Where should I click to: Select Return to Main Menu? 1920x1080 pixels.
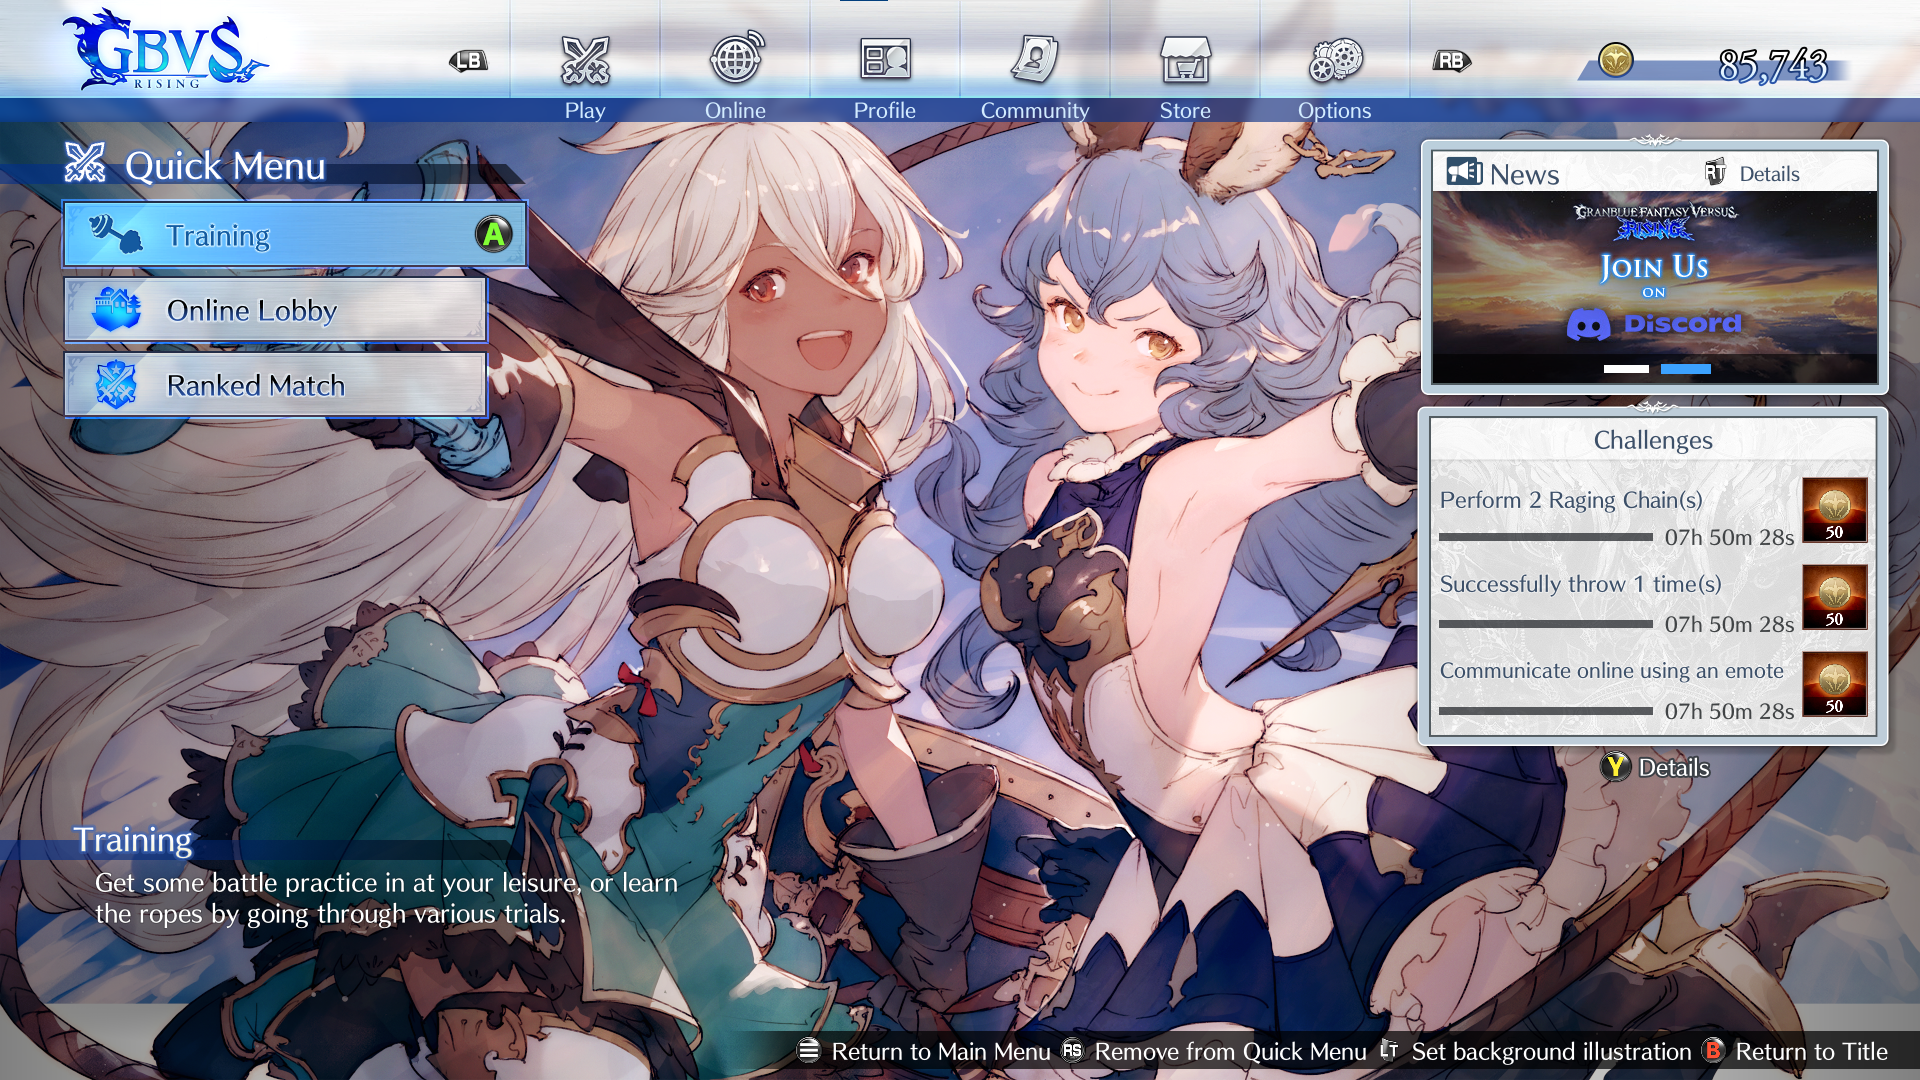point(941,1052)
